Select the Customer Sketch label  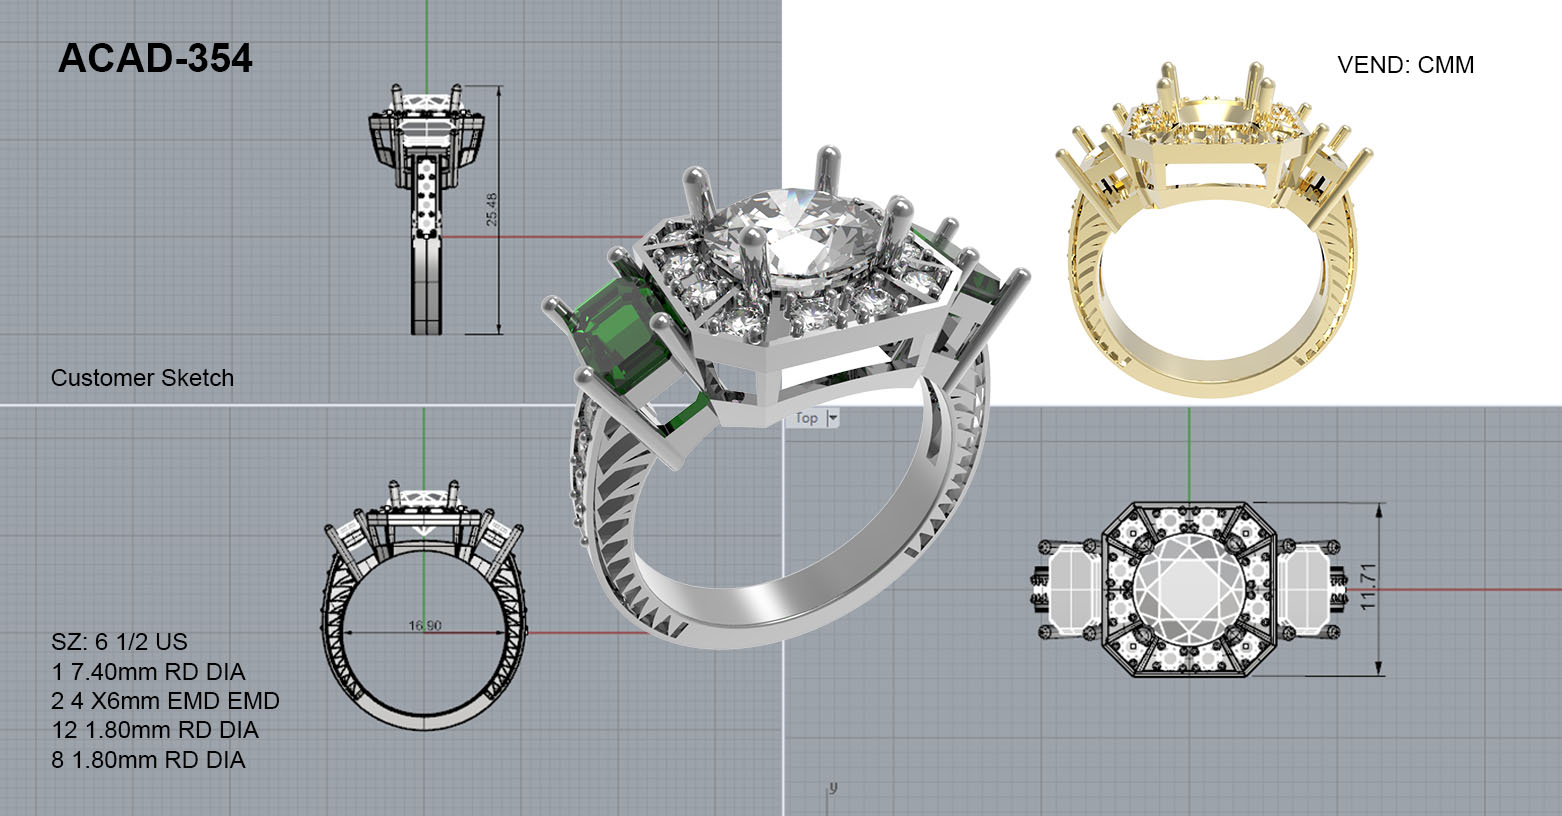click(x=142, y=378)
